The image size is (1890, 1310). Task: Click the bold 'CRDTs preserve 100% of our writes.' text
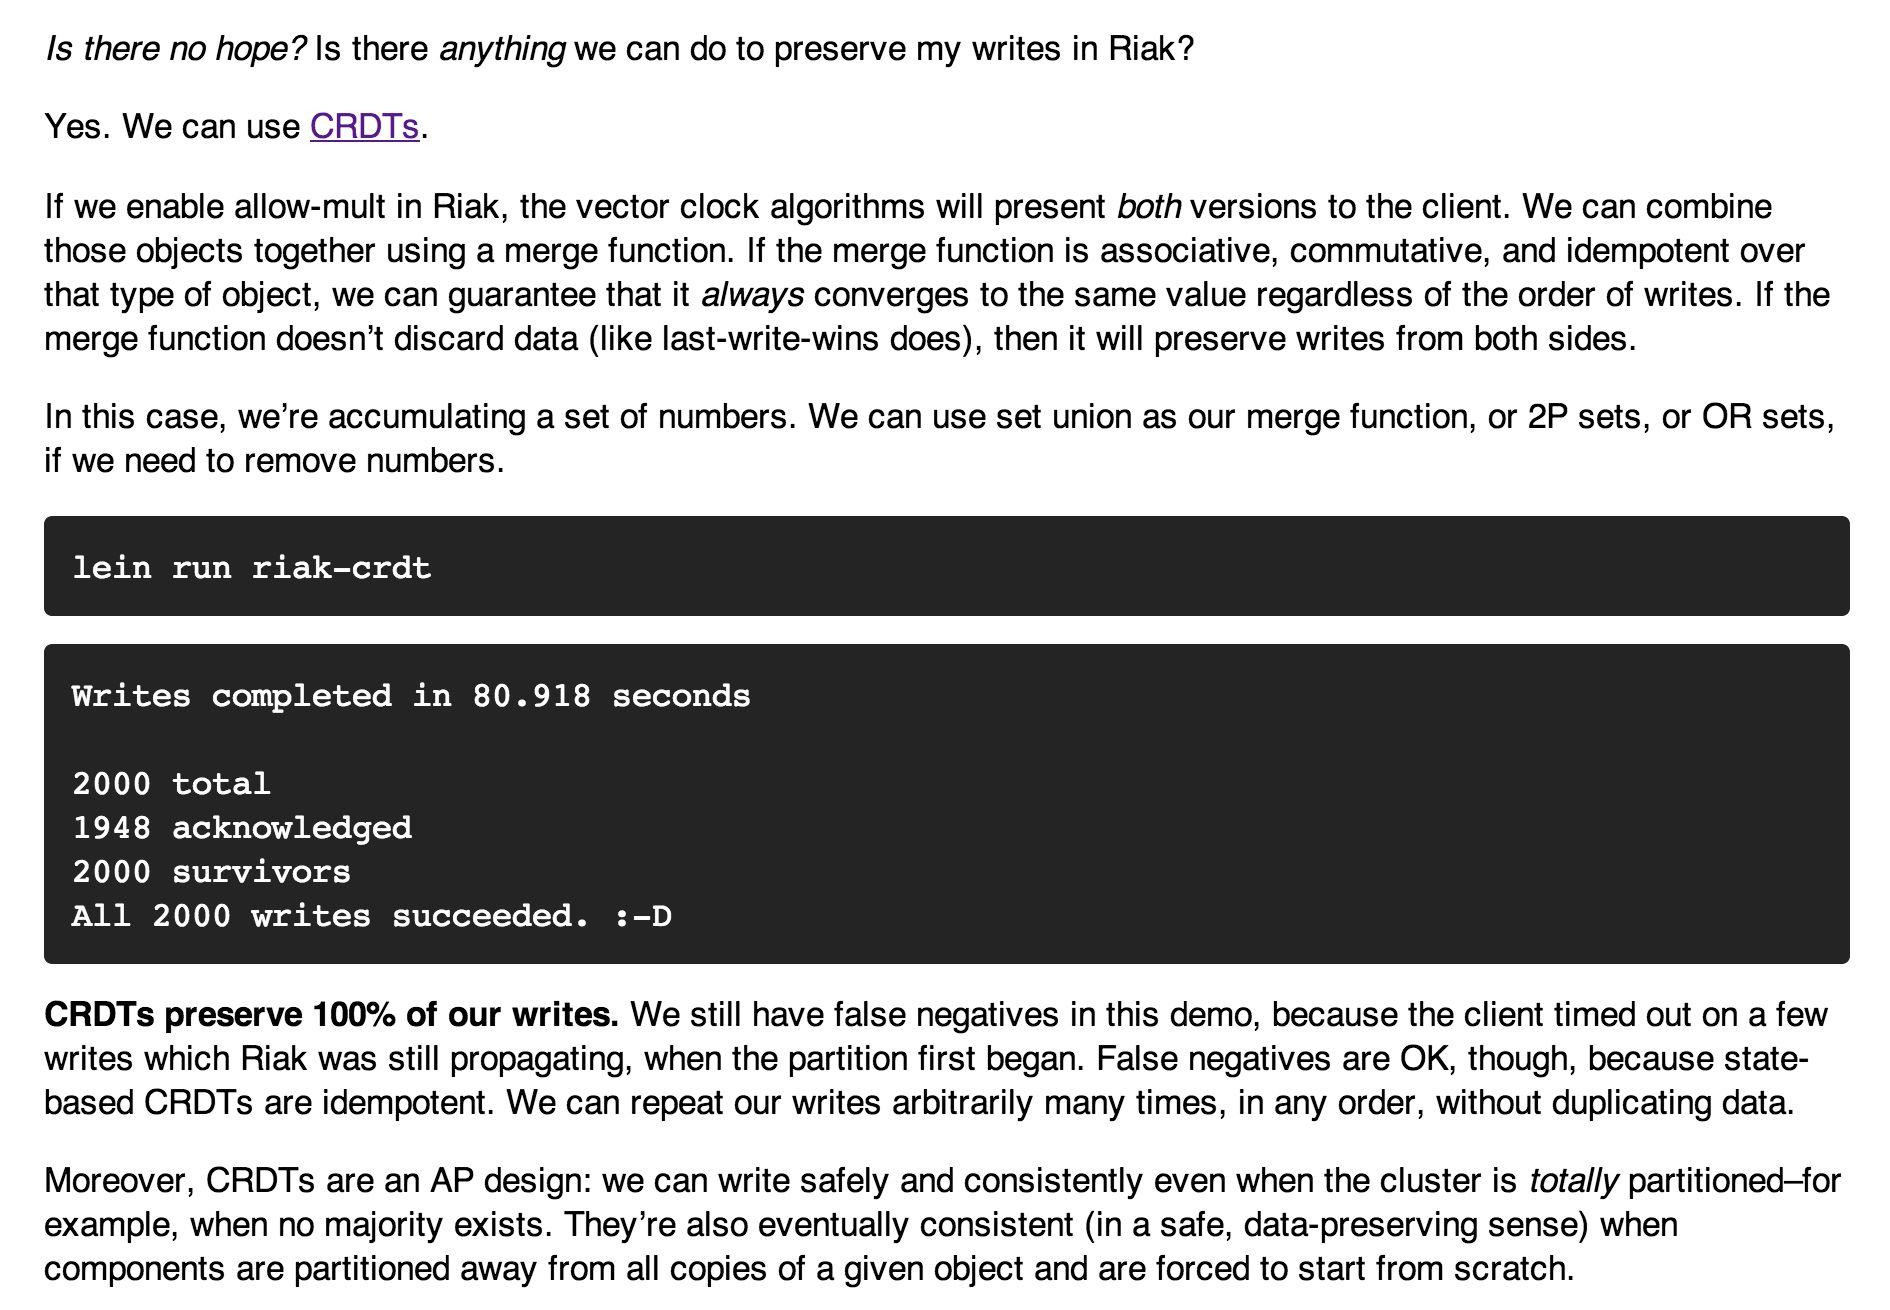tap(331, 1015)
